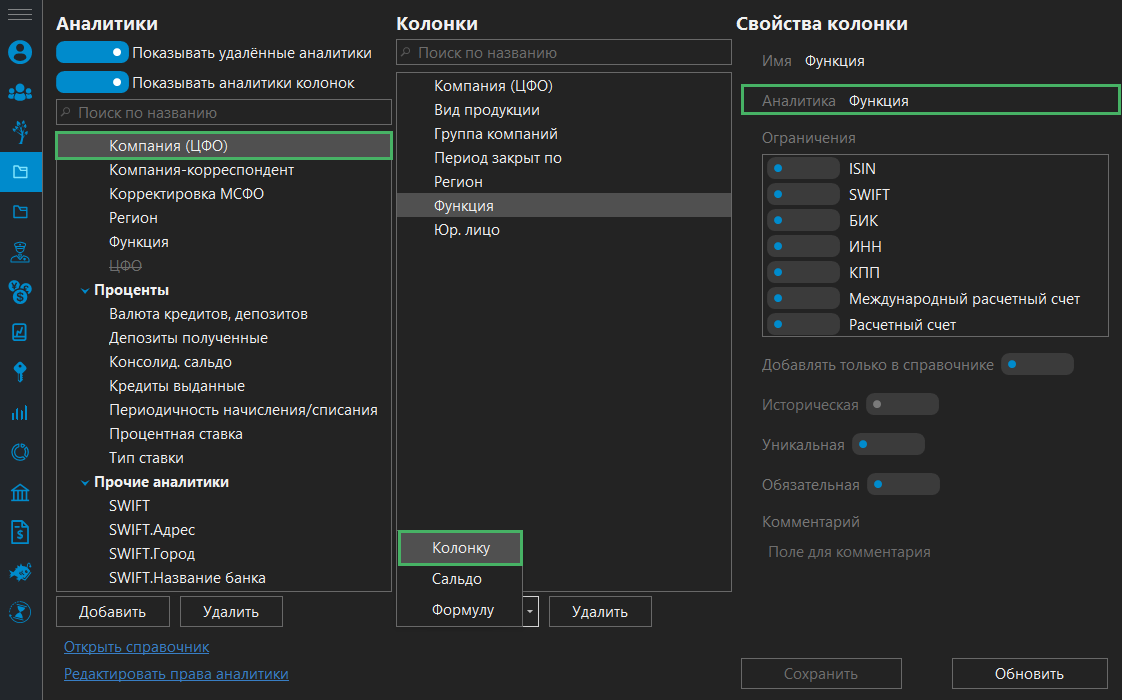The image size is (1122, 700).
Task: Collapse the 'Проценты' group
Action: point(85,290)
